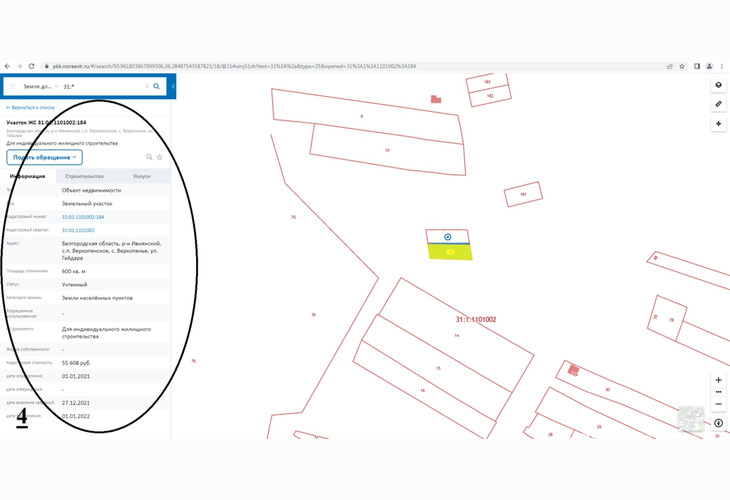
Task: Bookmark this page with the star icon
Action: tap(682, 67)
